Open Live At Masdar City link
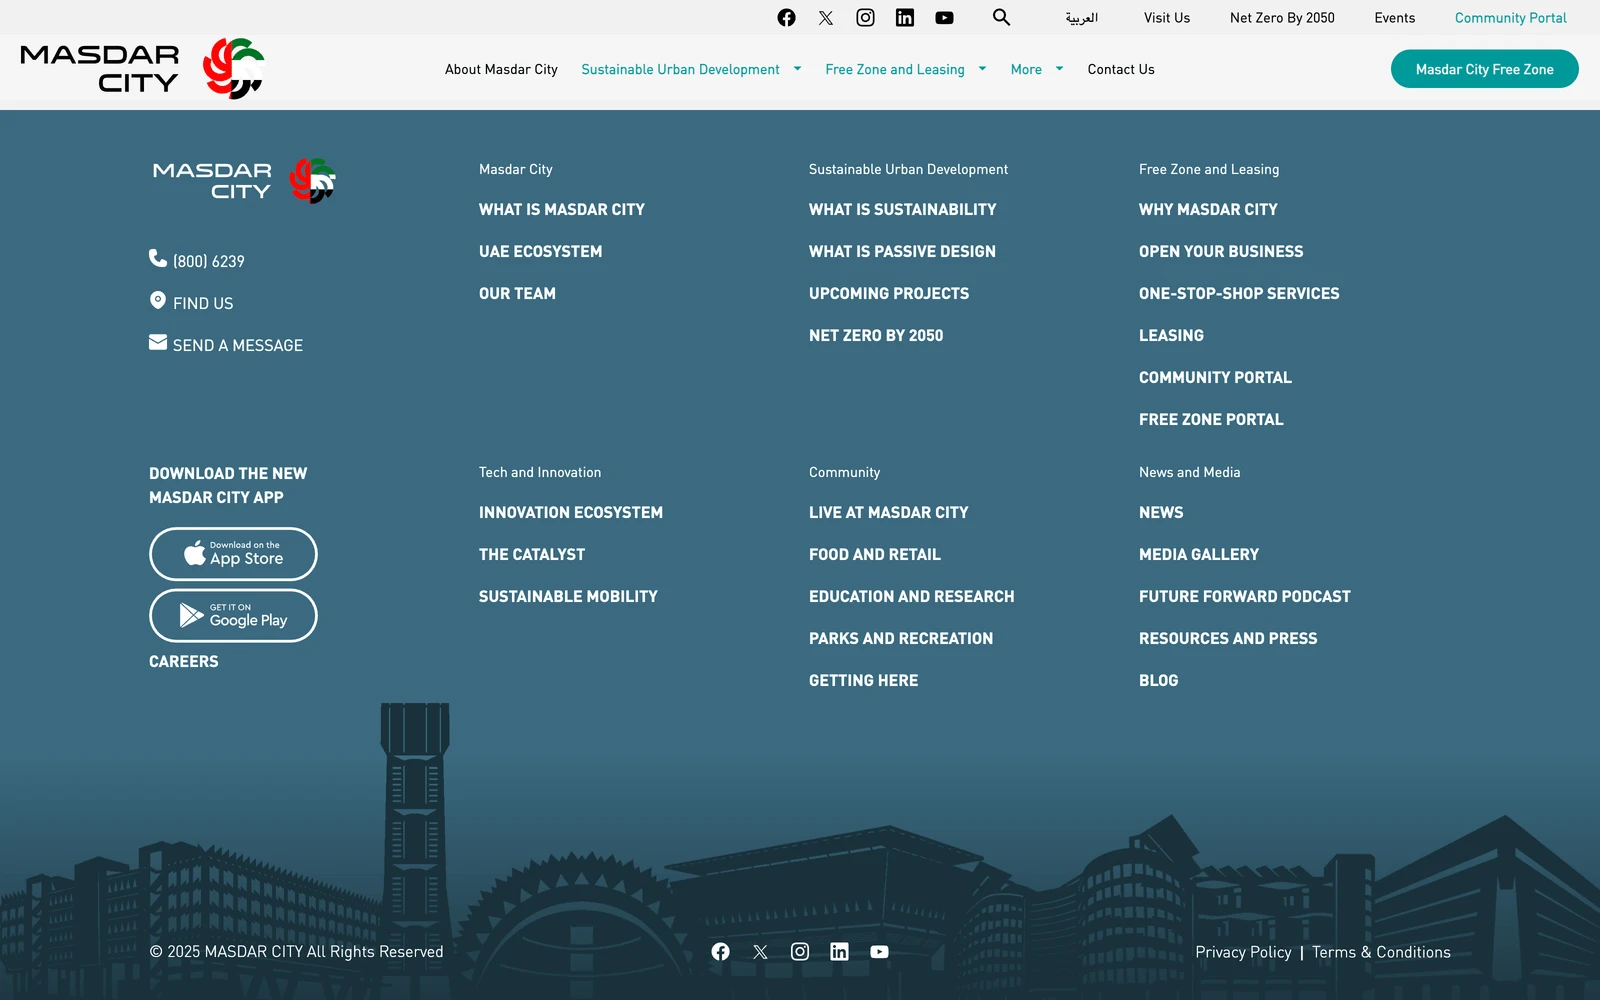The image size is (1600, 1000). 888,512
